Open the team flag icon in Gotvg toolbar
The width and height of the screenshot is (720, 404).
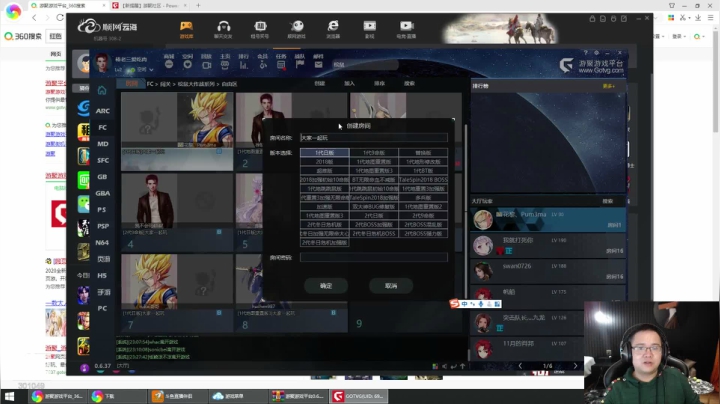pos(299,62)
